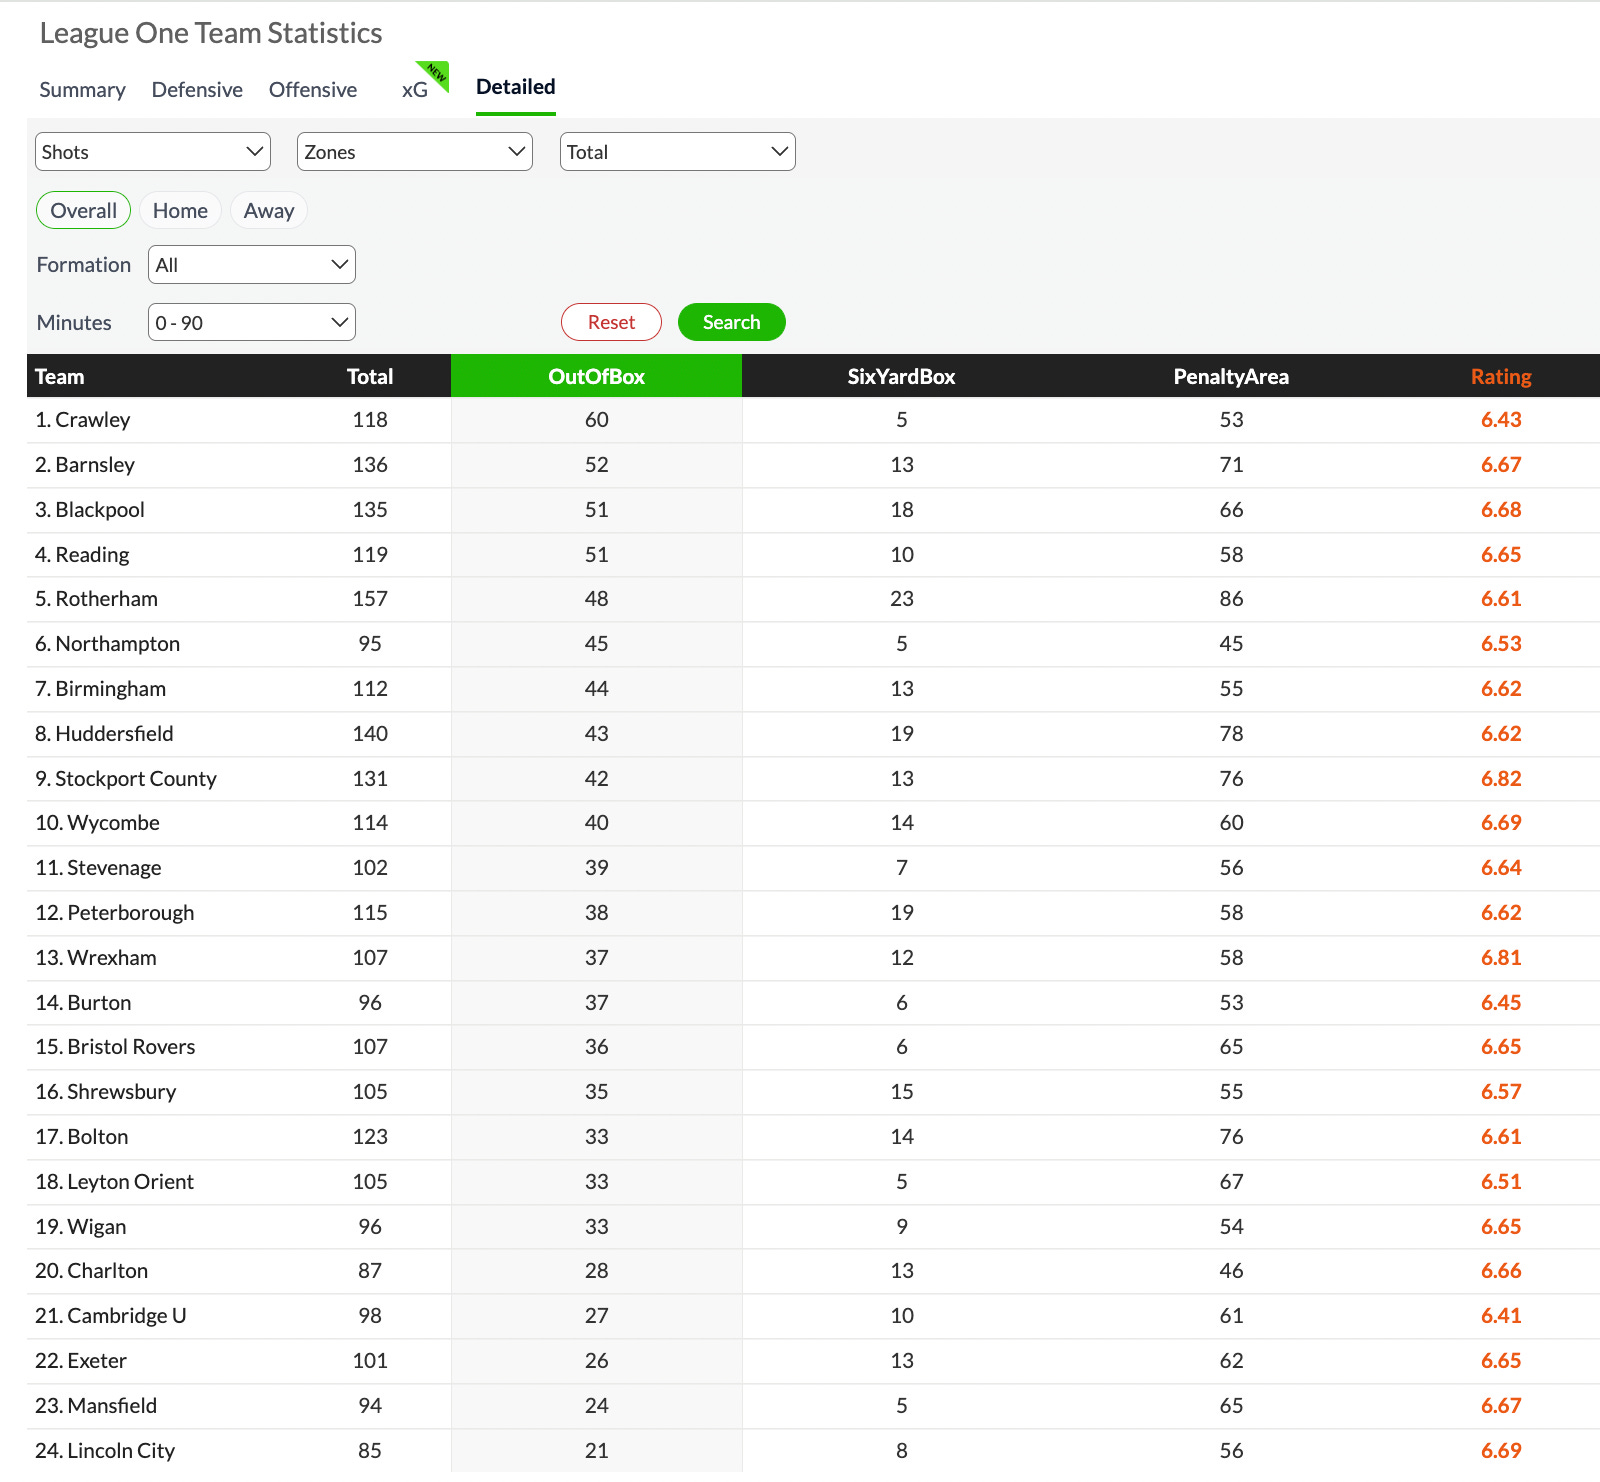Open the Shots category dropdown

(x=153, y=152)
